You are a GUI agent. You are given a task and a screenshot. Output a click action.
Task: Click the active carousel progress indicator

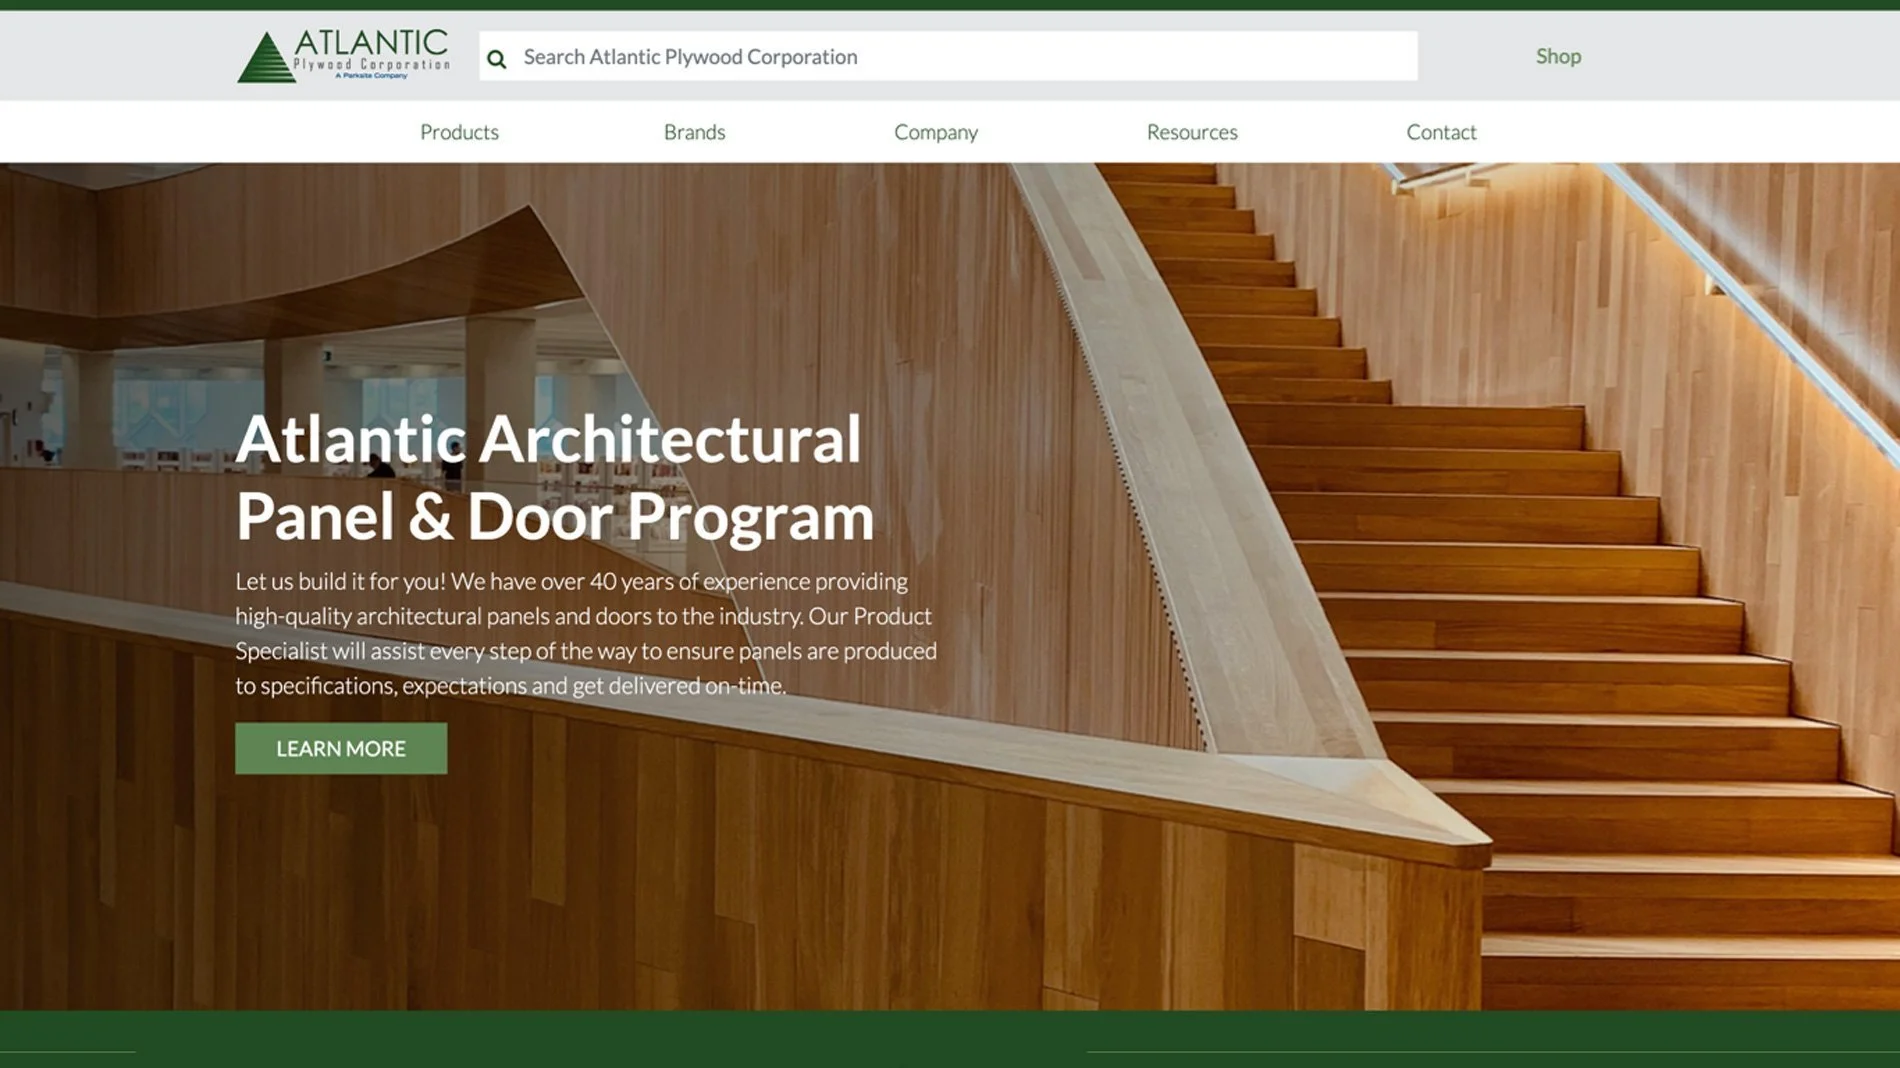(x=70, y=1050)
